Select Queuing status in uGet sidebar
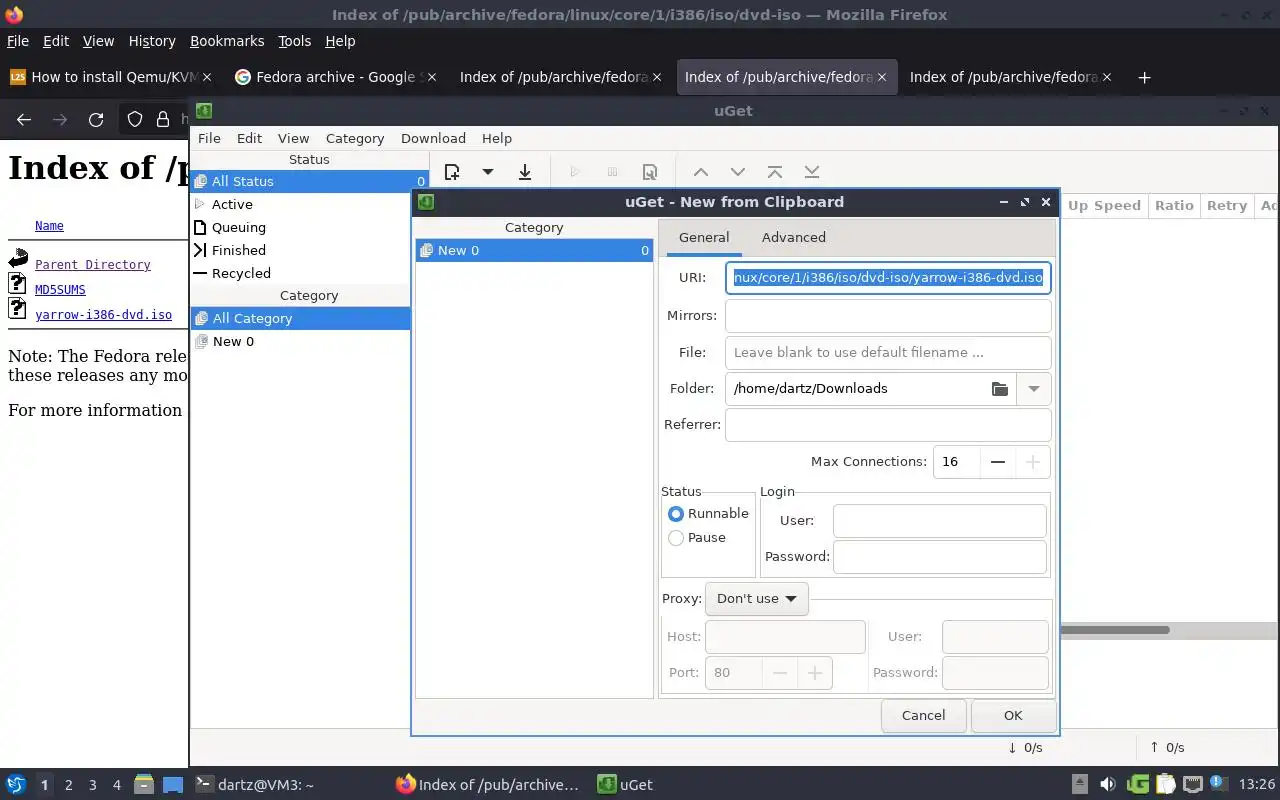This screenshot has width=1280, height=800. 309,227
